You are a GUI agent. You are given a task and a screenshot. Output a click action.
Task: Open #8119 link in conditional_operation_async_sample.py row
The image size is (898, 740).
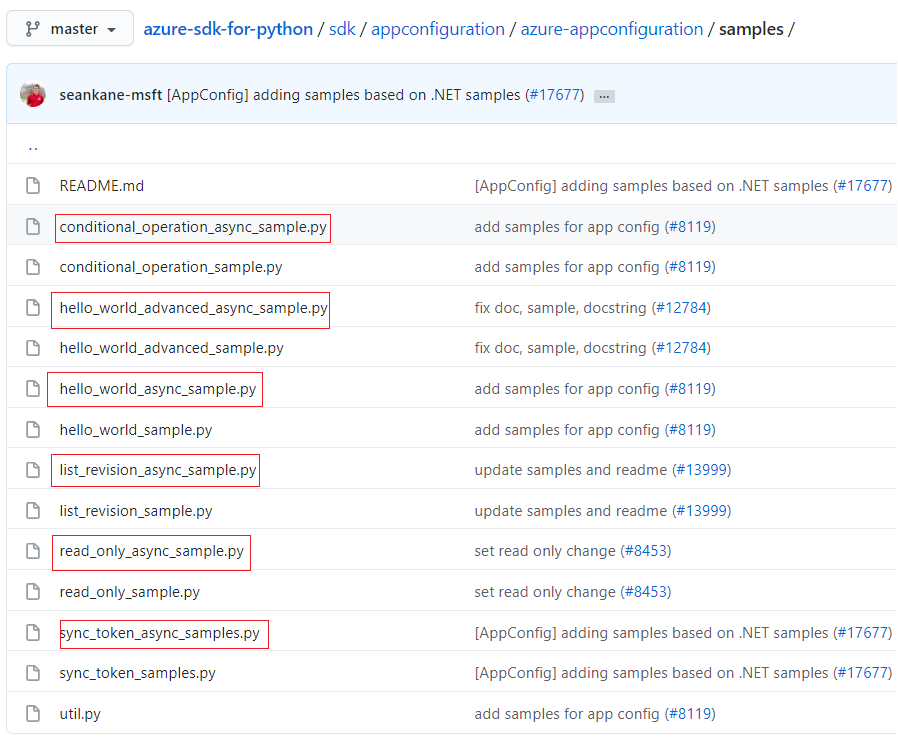pyautogui.click(x=690, y=227)
